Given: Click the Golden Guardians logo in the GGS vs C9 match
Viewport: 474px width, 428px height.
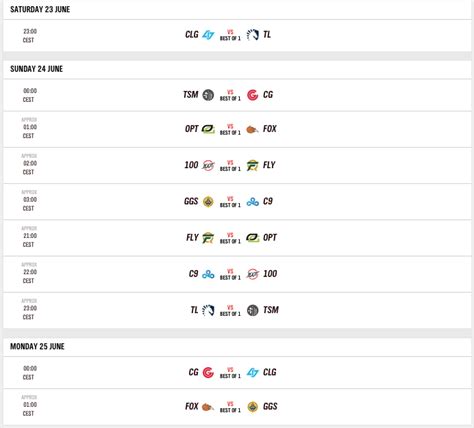Looking at the screenshot, I should tap(208, 202).
